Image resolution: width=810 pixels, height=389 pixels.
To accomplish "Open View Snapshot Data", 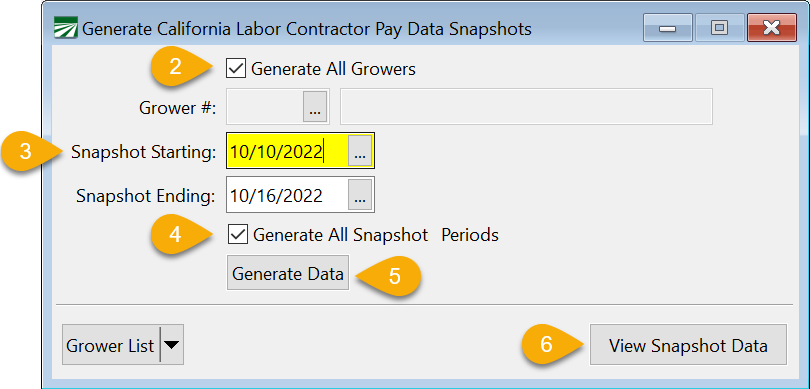I will [688, 345].
